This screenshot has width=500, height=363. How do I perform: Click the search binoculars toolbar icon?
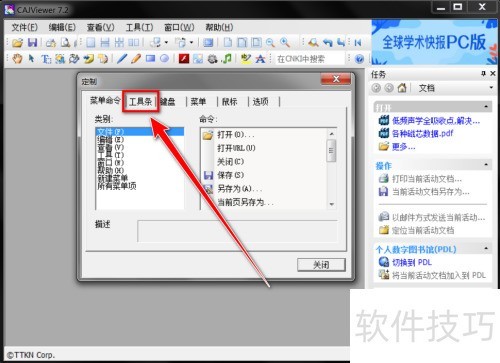tap(313, 43)
